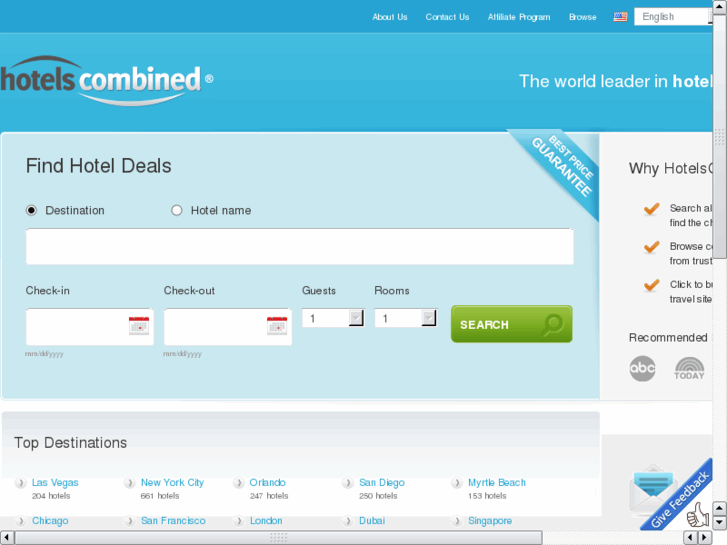Click arrow bullet beside Orlando
Viewport: 727px width, 545px height.
[238, 483]
